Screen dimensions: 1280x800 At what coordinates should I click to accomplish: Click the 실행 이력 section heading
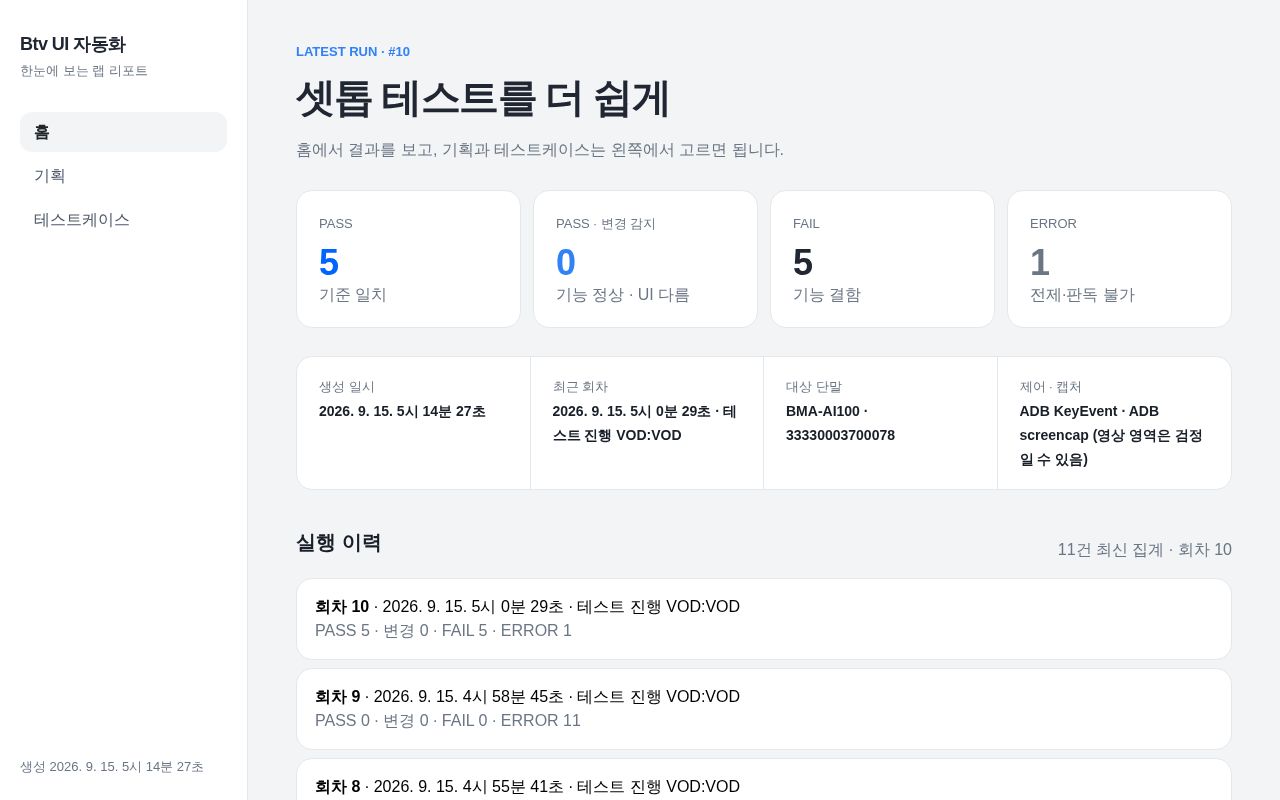tap(338, 543)
